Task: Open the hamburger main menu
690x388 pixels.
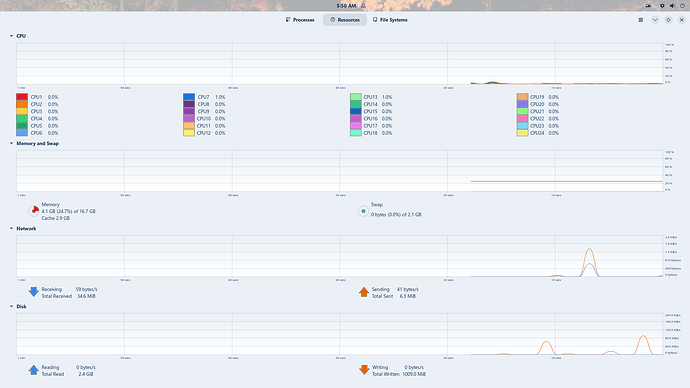Action: tap(641, 20)
